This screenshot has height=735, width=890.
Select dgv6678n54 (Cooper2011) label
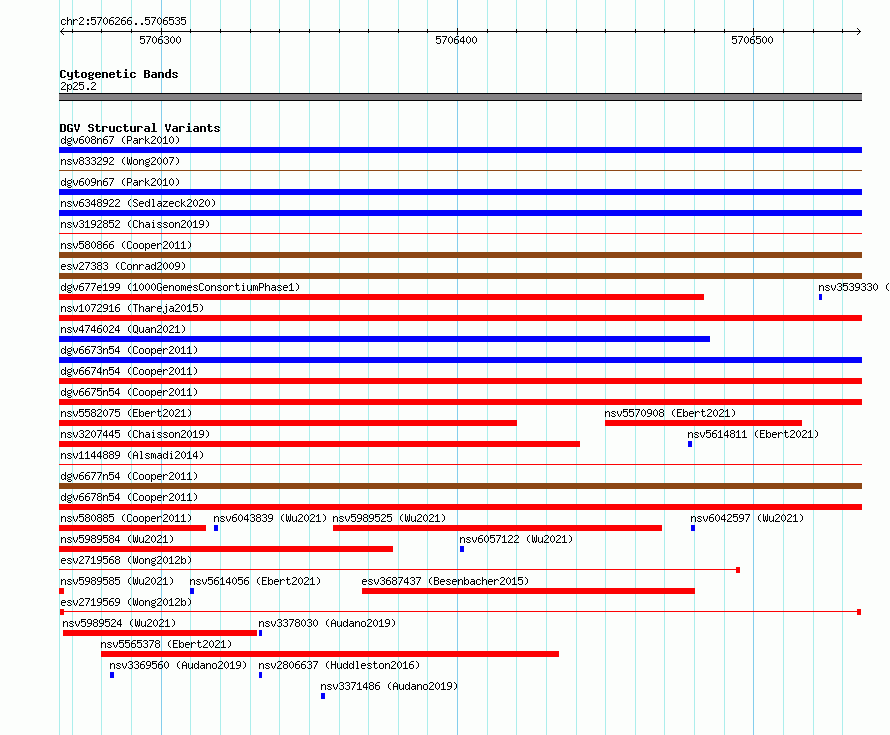tap(129, 497)
